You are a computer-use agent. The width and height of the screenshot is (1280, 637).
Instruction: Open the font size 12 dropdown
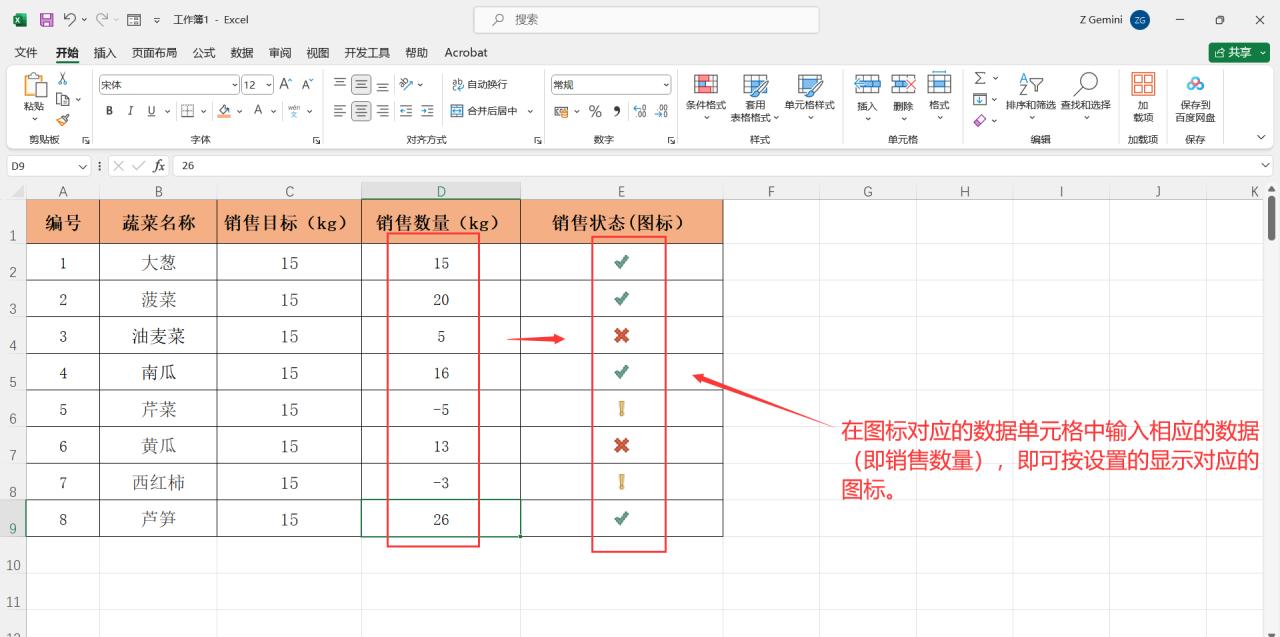(x=268, y=85)
